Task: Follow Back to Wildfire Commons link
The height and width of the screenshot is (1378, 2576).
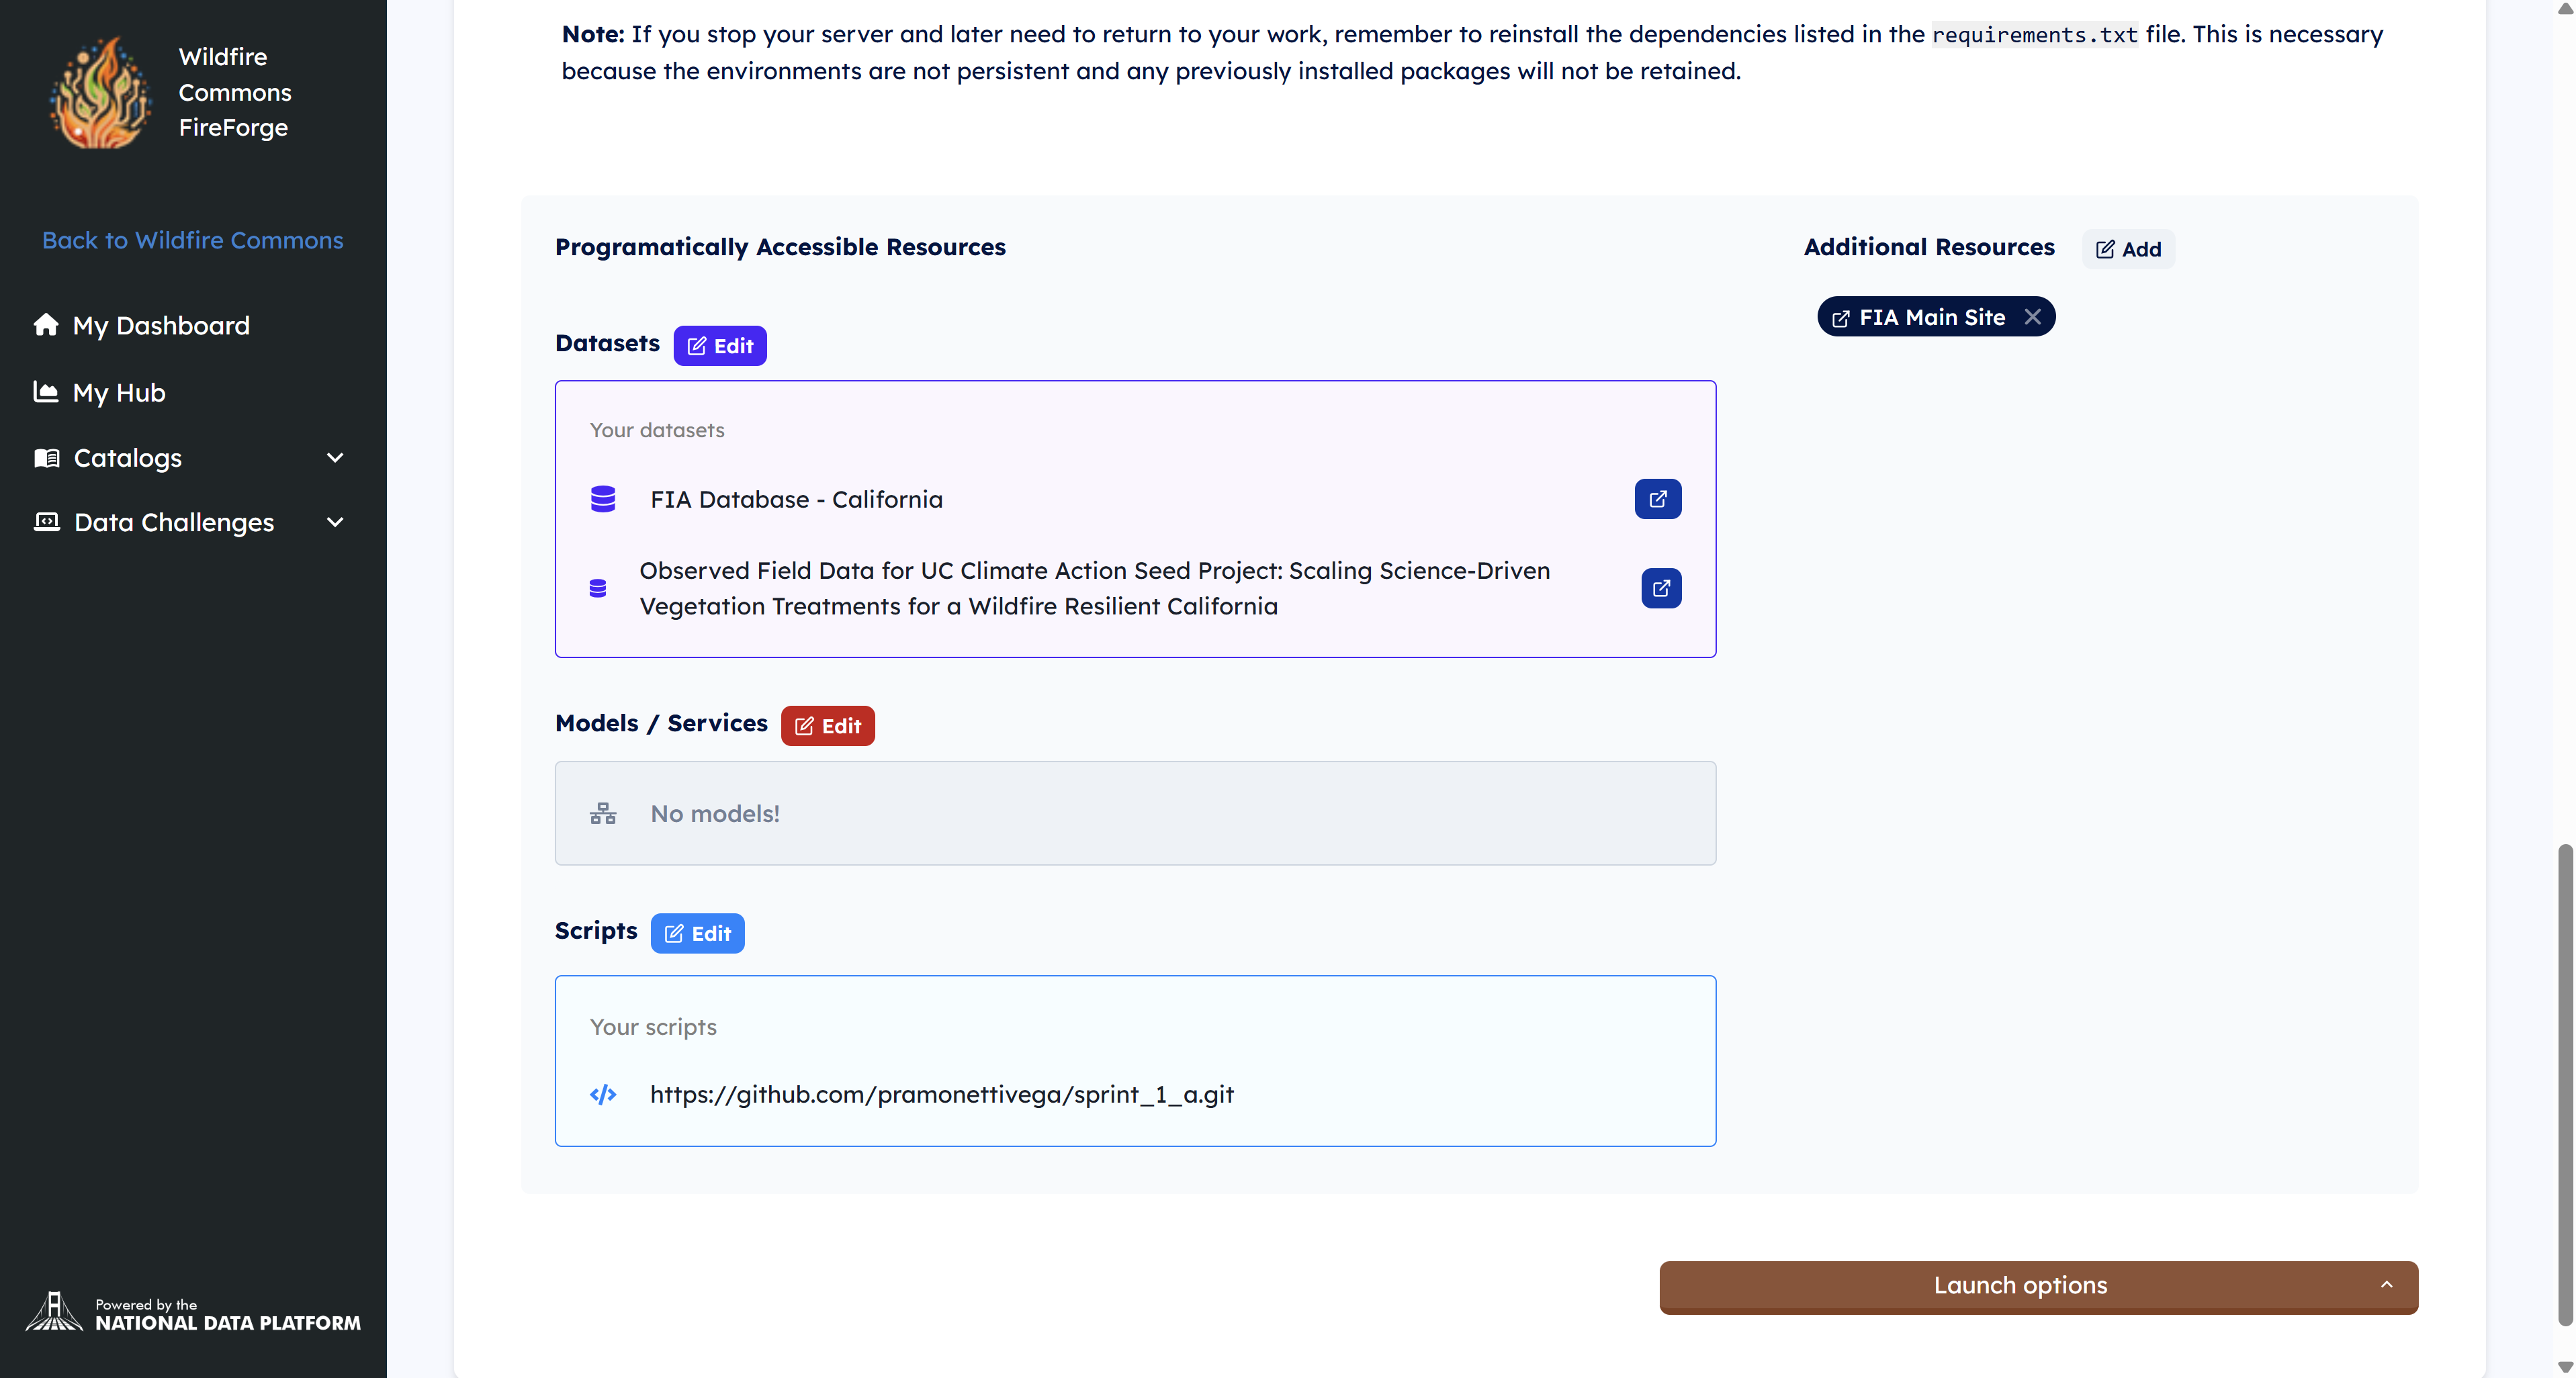Action: pos(192,240)
